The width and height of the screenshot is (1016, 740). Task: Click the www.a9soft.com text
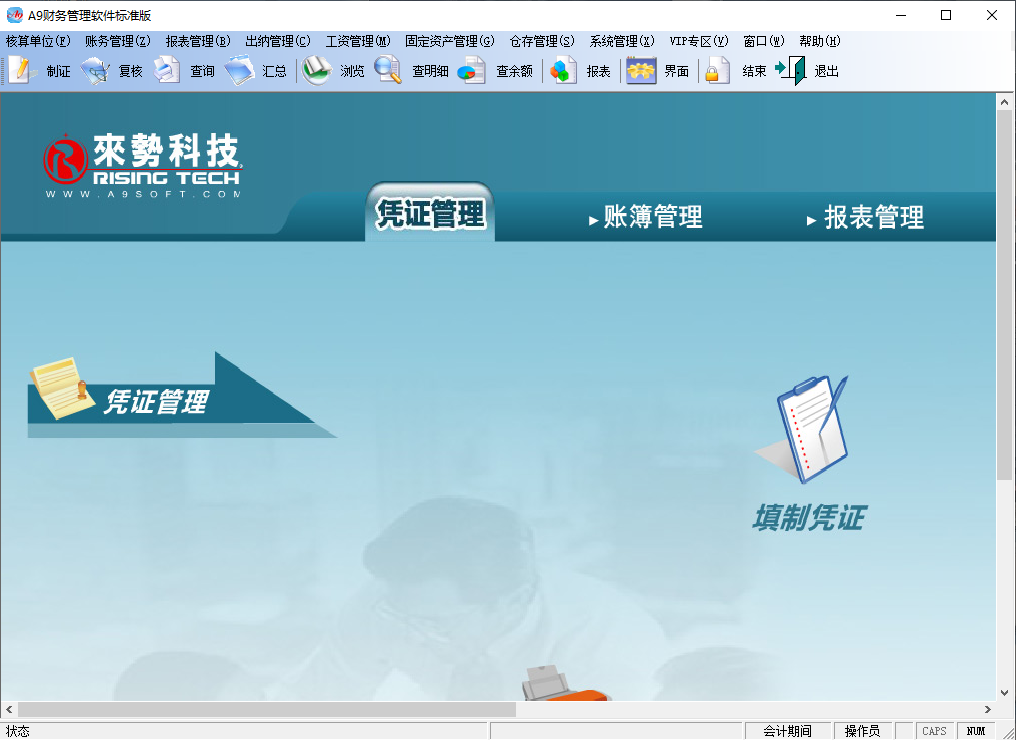143,194
